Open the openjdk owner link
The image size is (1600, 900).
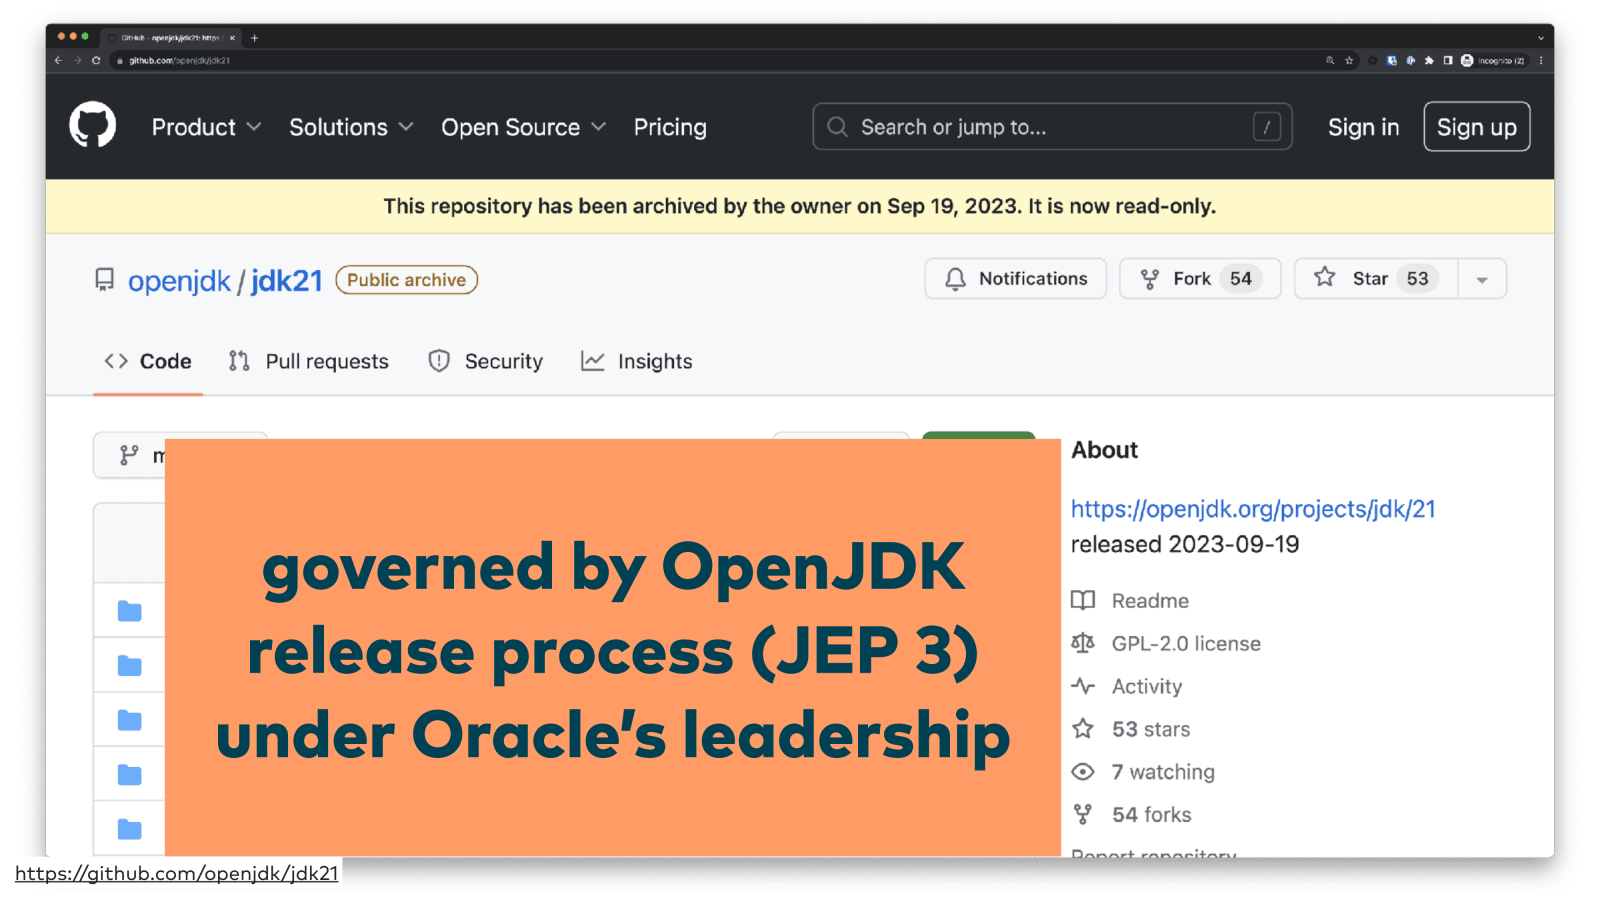pos(179,281)
